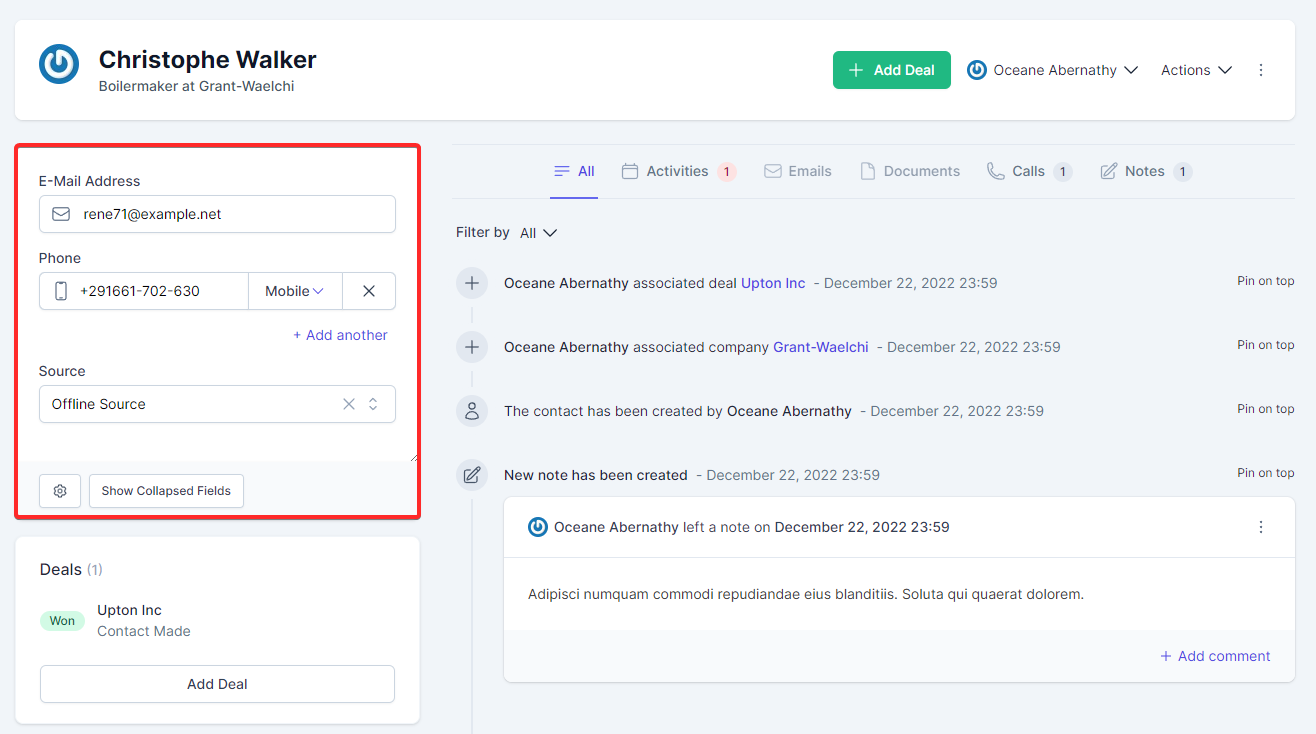Screen dimensions: 1316x734
Task: Open the Mobile phone type dropdown
Action: [295, 291]
